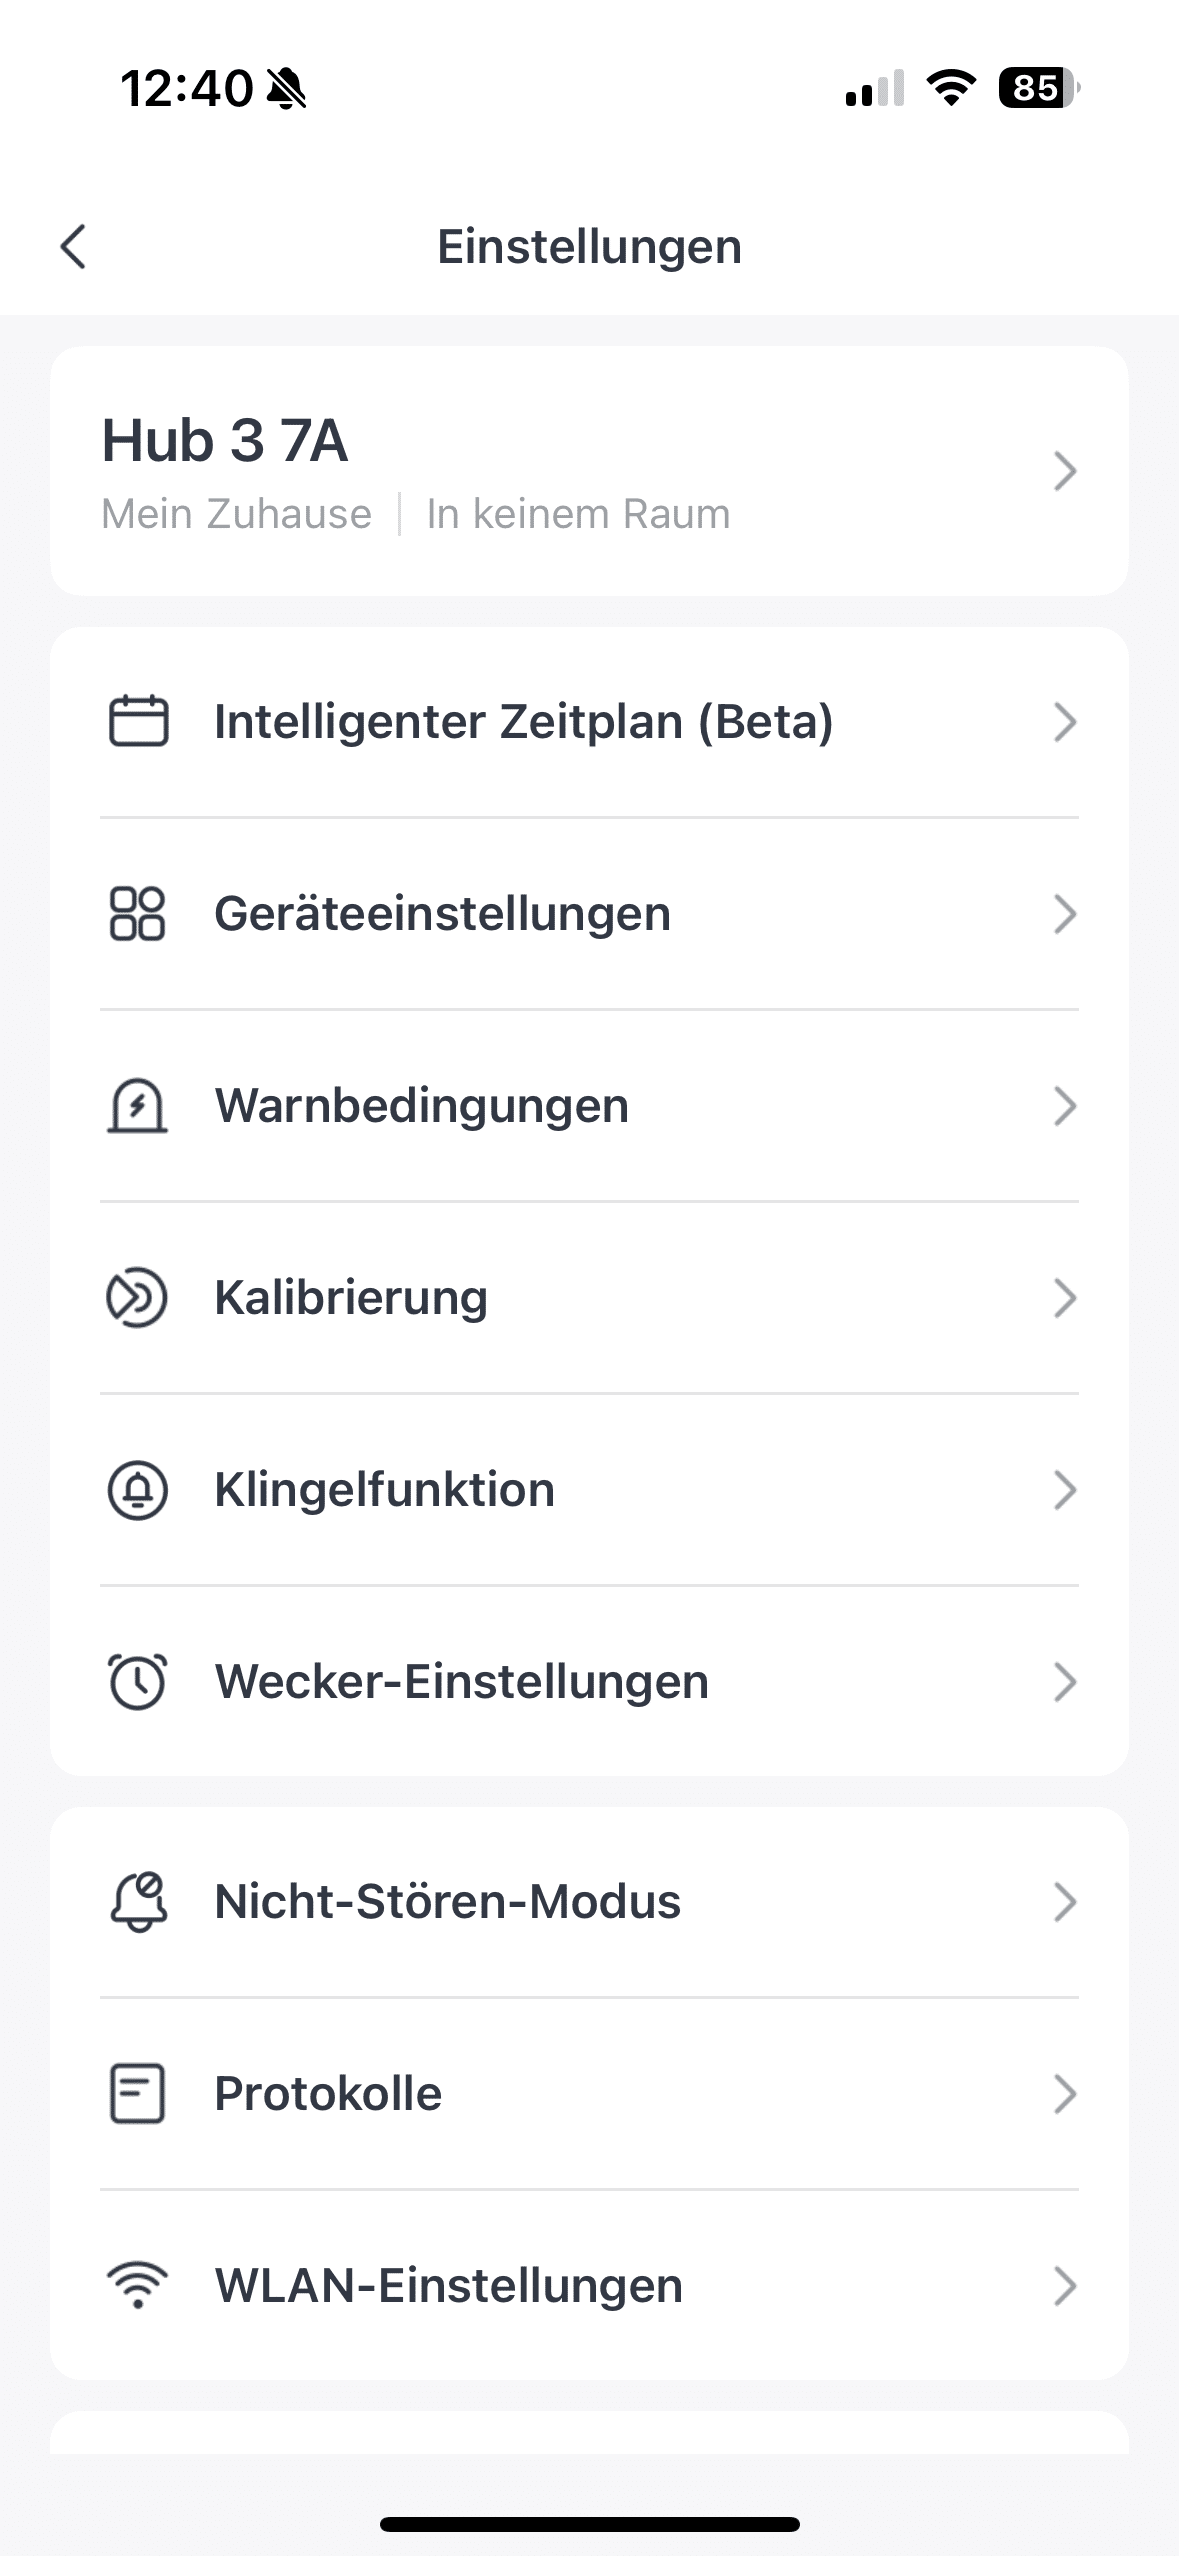The width and height of the screenshot is (1179, 2556).
Task: Tap the back arrow icon
Action: coord(74,246)
